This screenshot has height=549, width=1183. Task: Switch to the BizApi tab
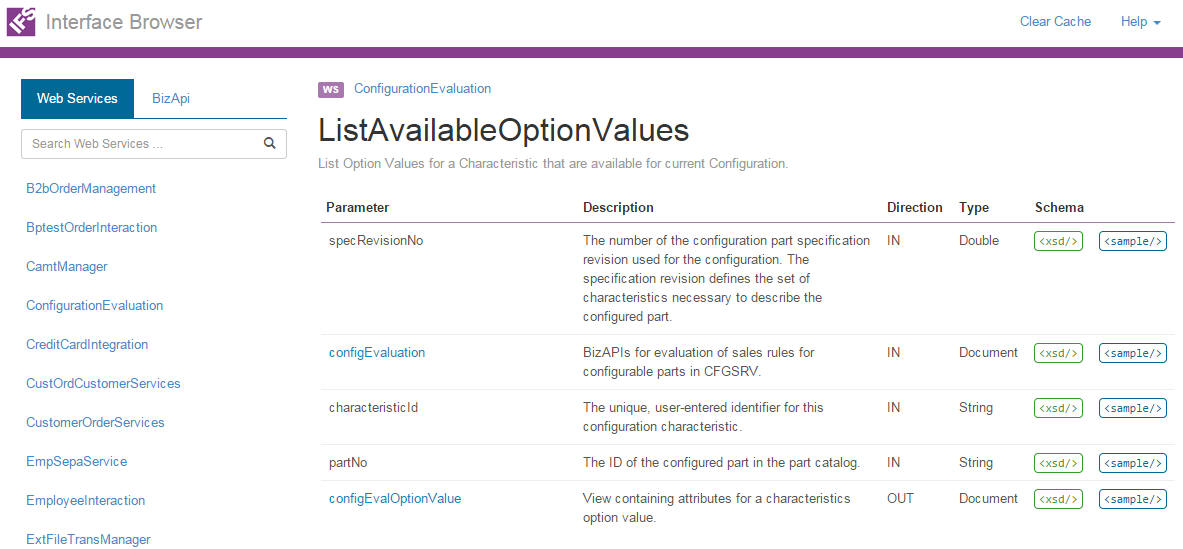(x=171, y=98)
